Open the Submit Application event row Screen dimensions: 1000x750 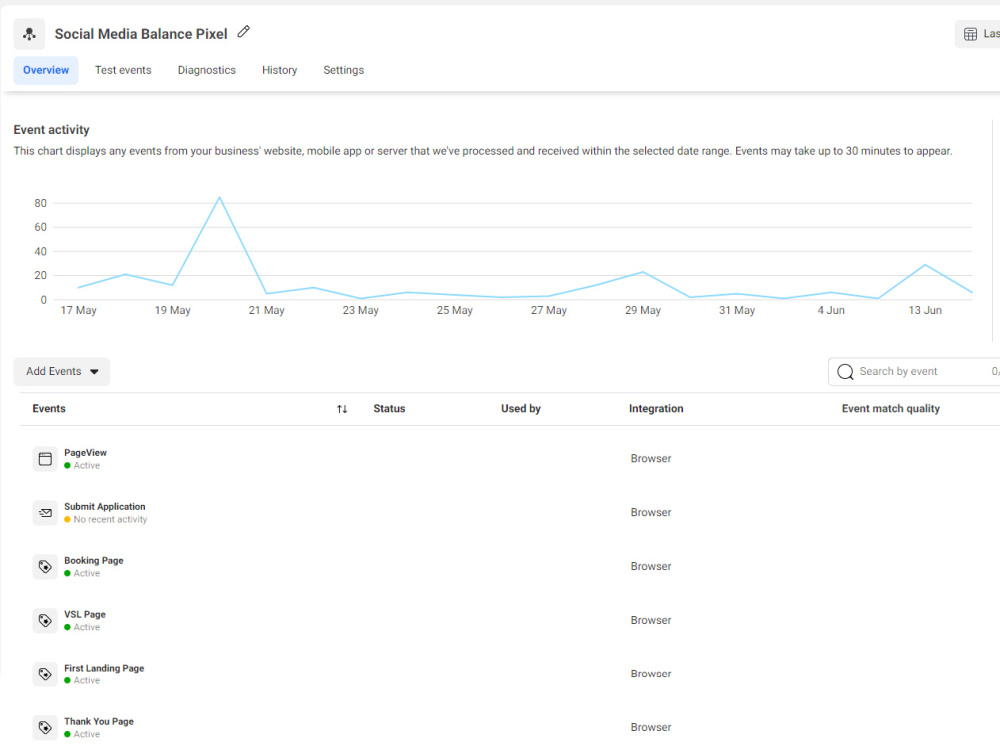click(510, 513)
